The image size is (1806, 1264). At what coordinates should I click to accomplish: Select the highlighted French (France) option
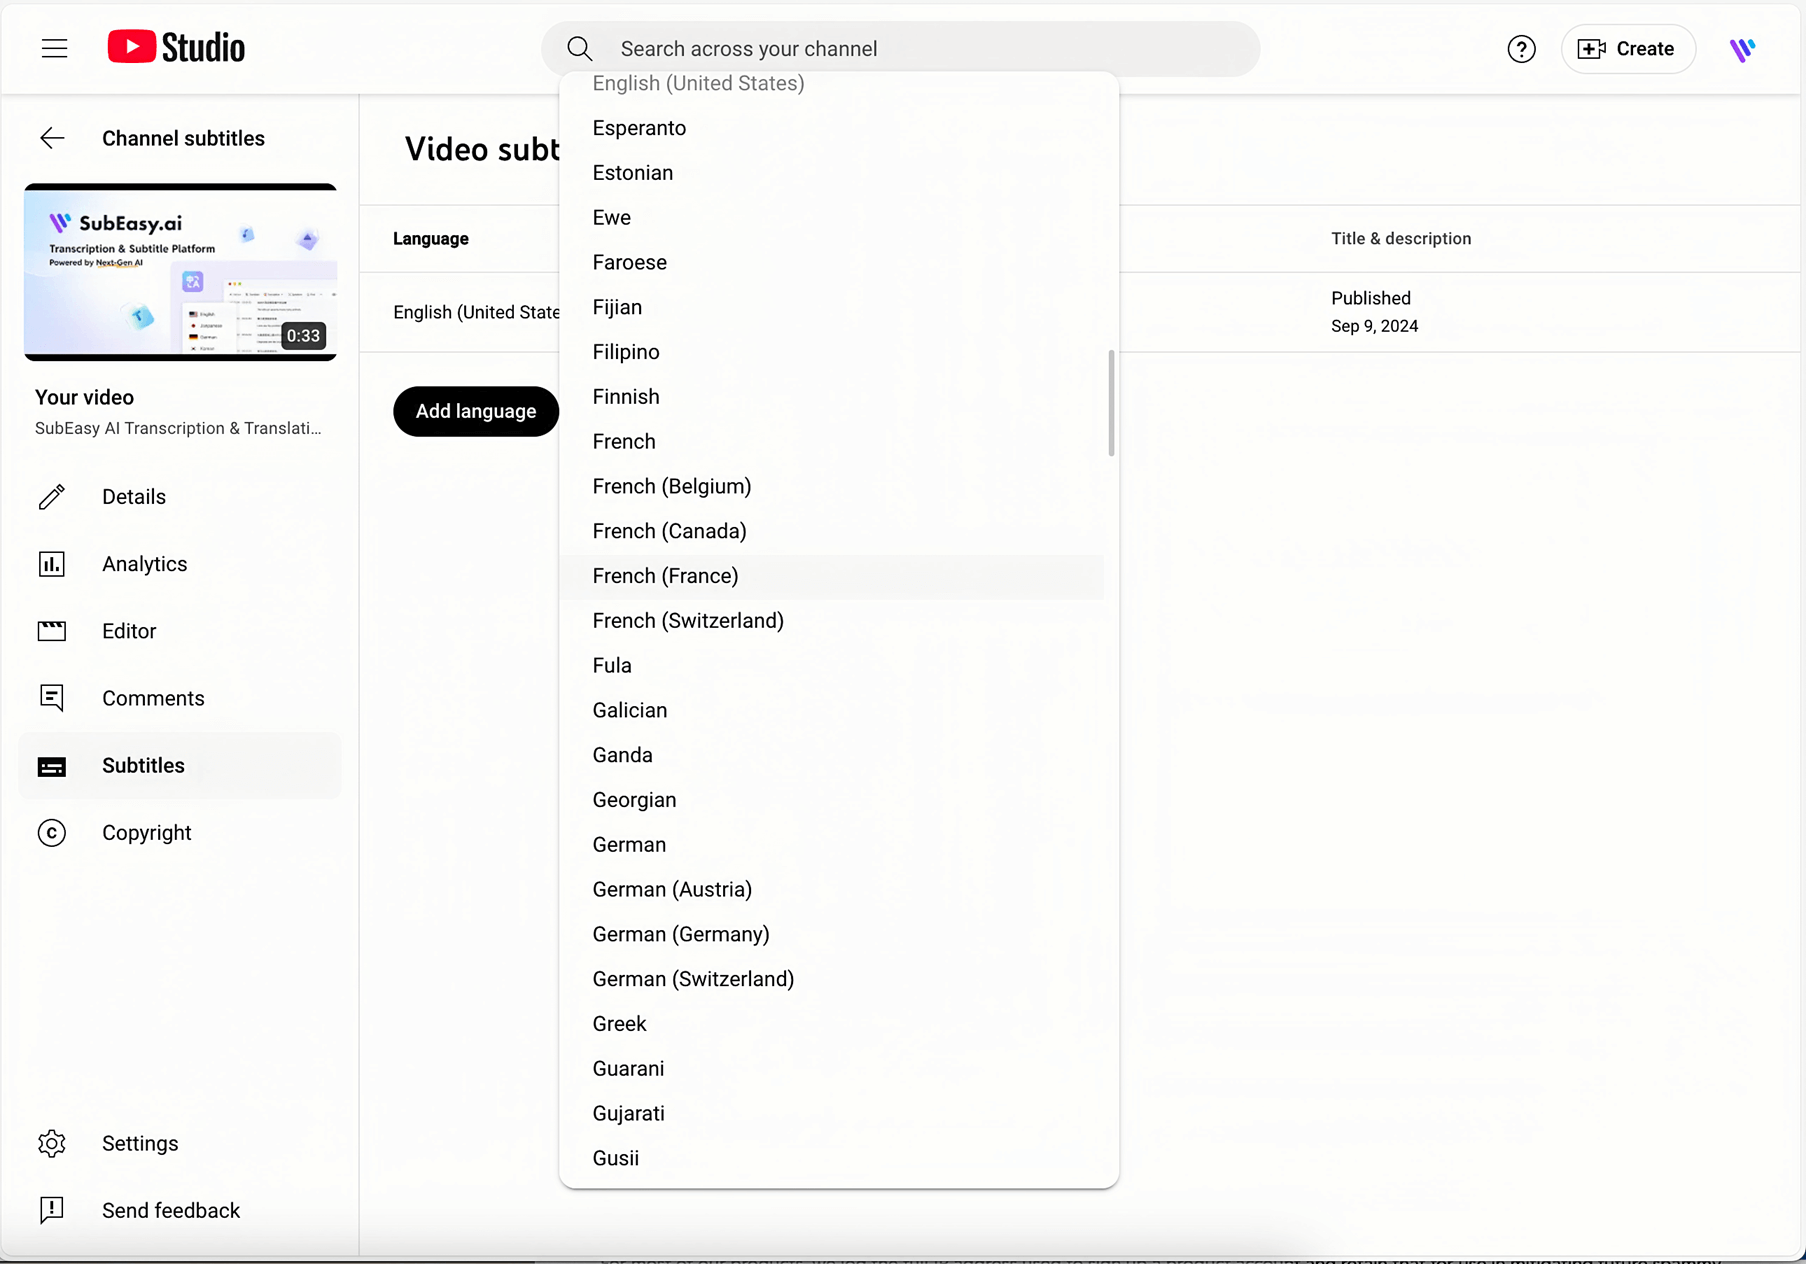[832, 576]
